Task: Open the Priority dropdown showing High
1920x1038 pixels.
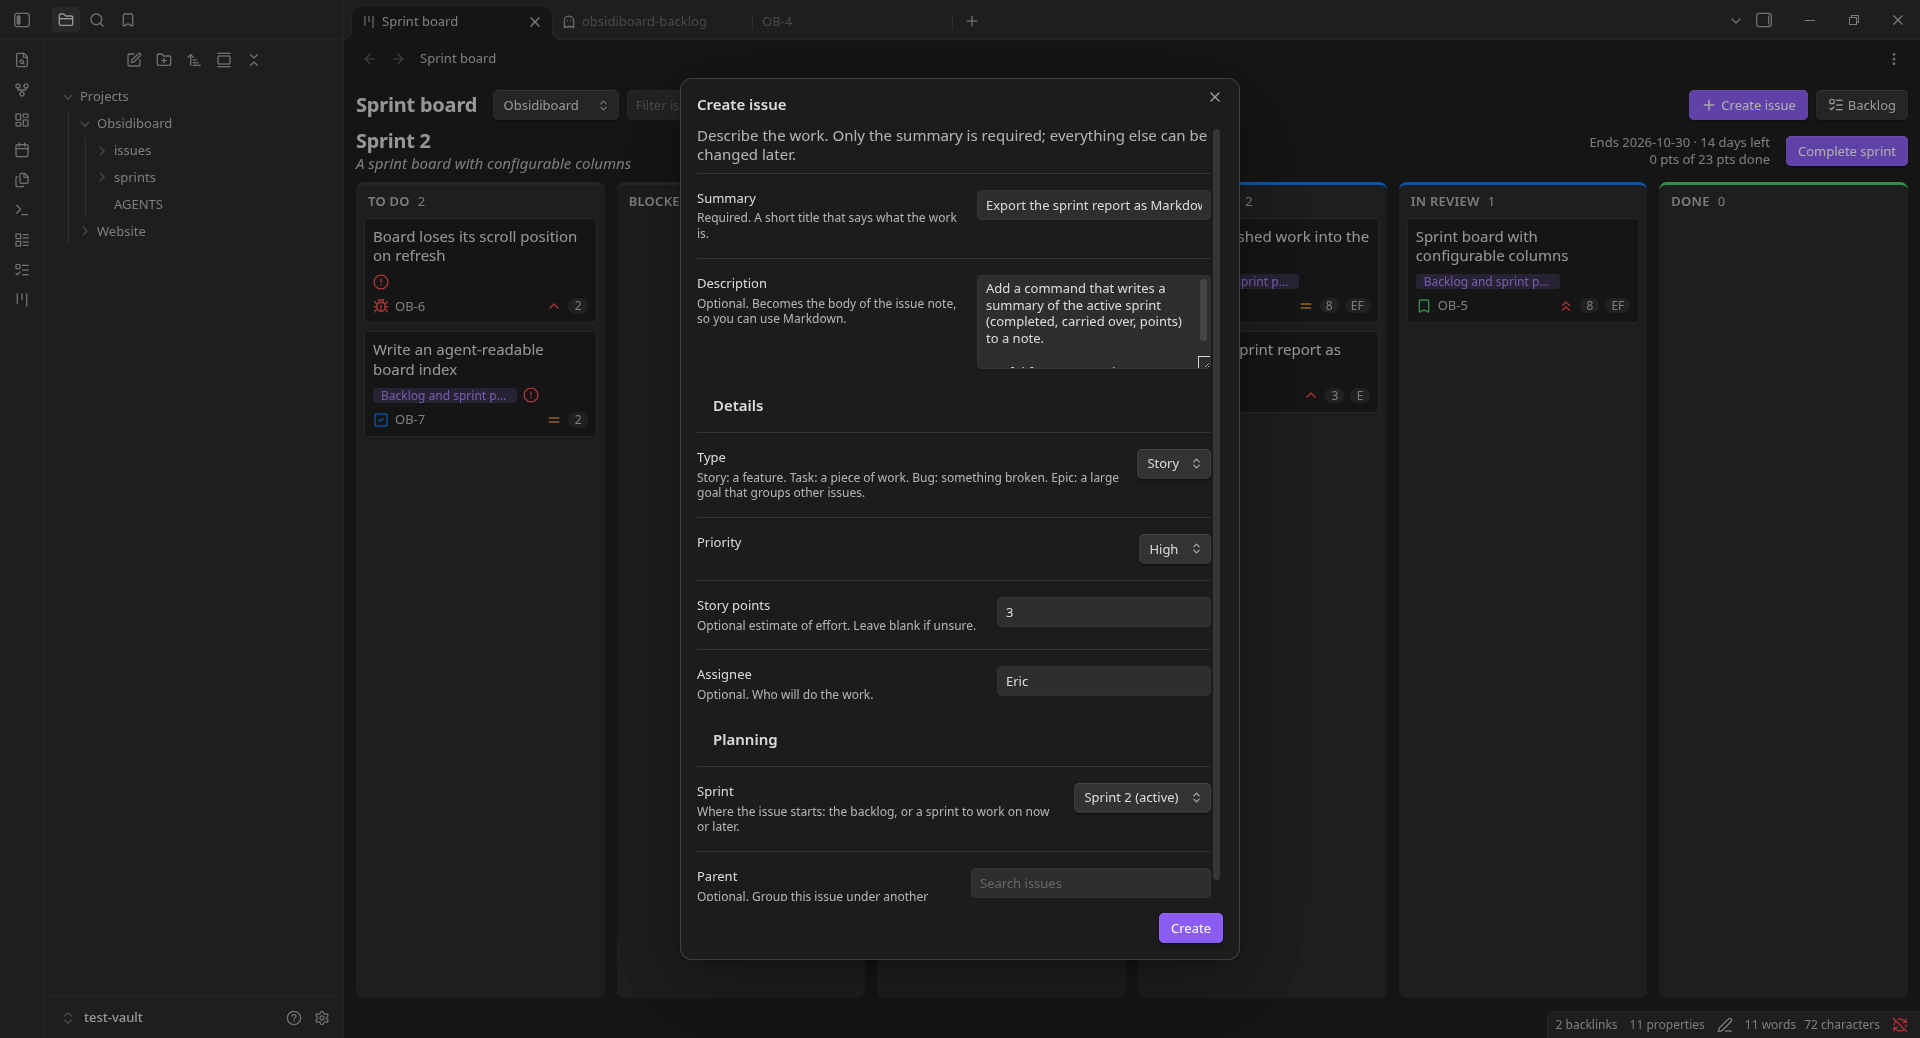Action: [x=1174, y=549]
